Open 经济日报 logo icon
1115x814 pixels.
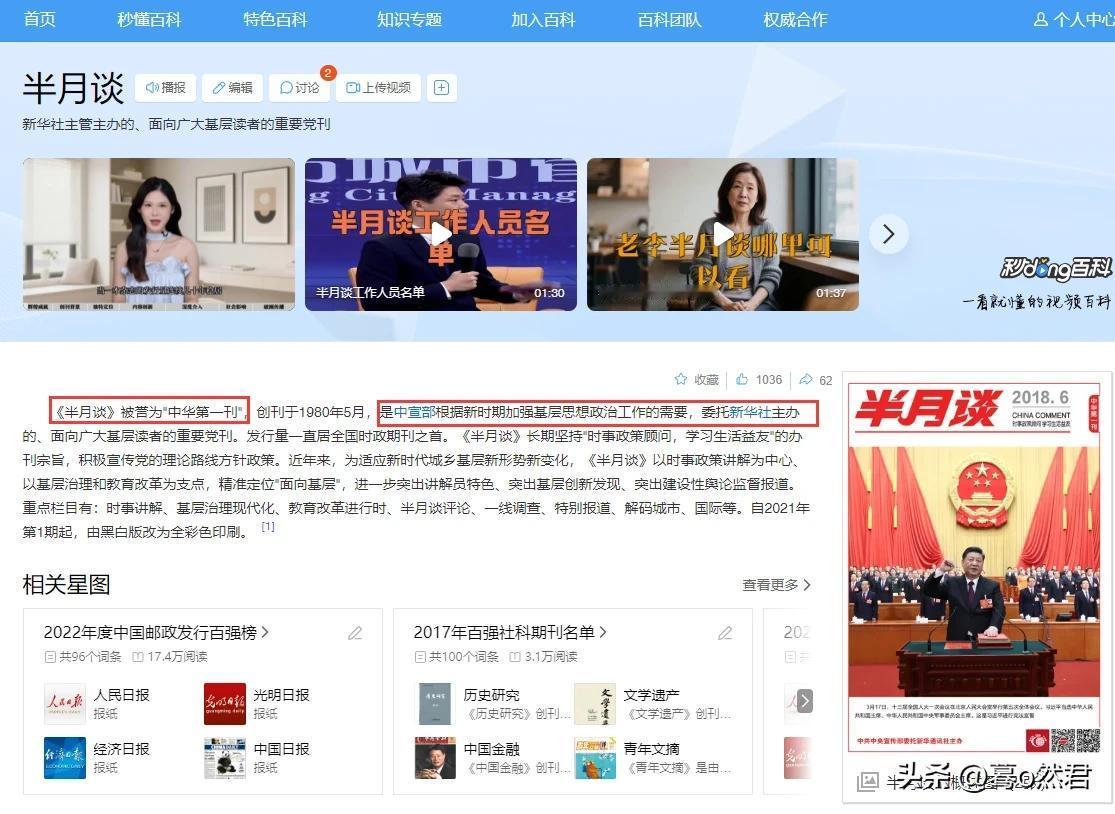(x=65, y=758)
